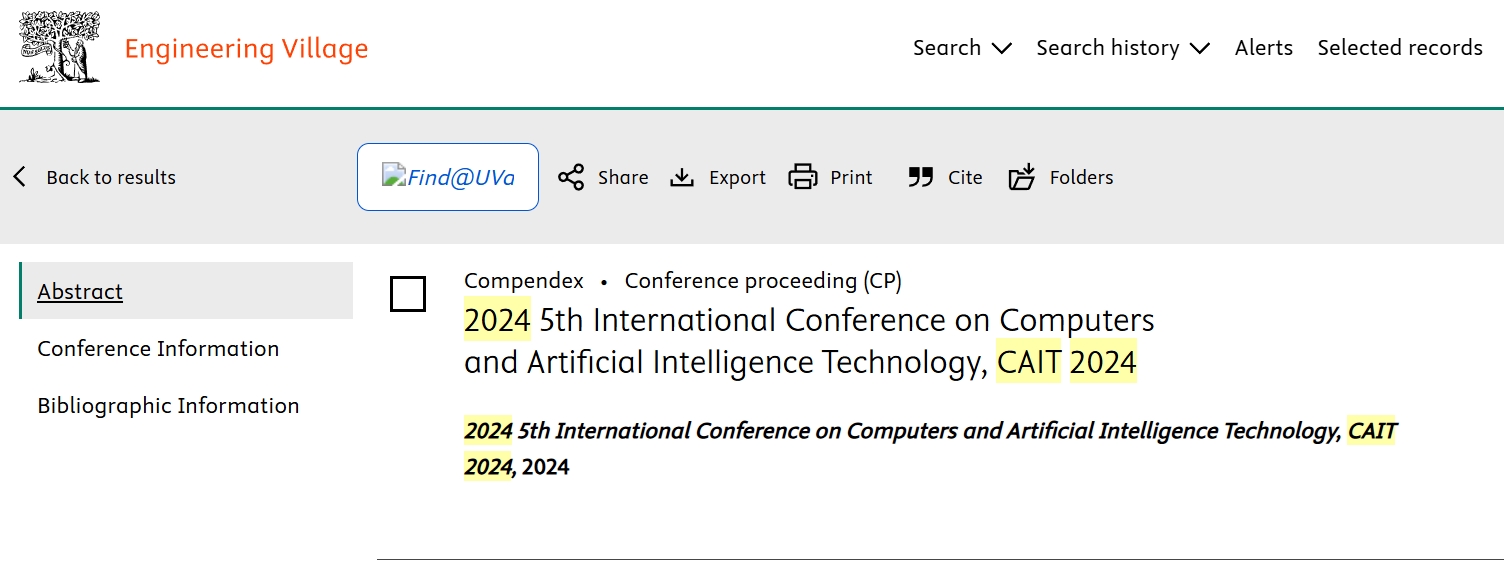
Task: Open Alerts in the top menu
Action: (1264, 48)
